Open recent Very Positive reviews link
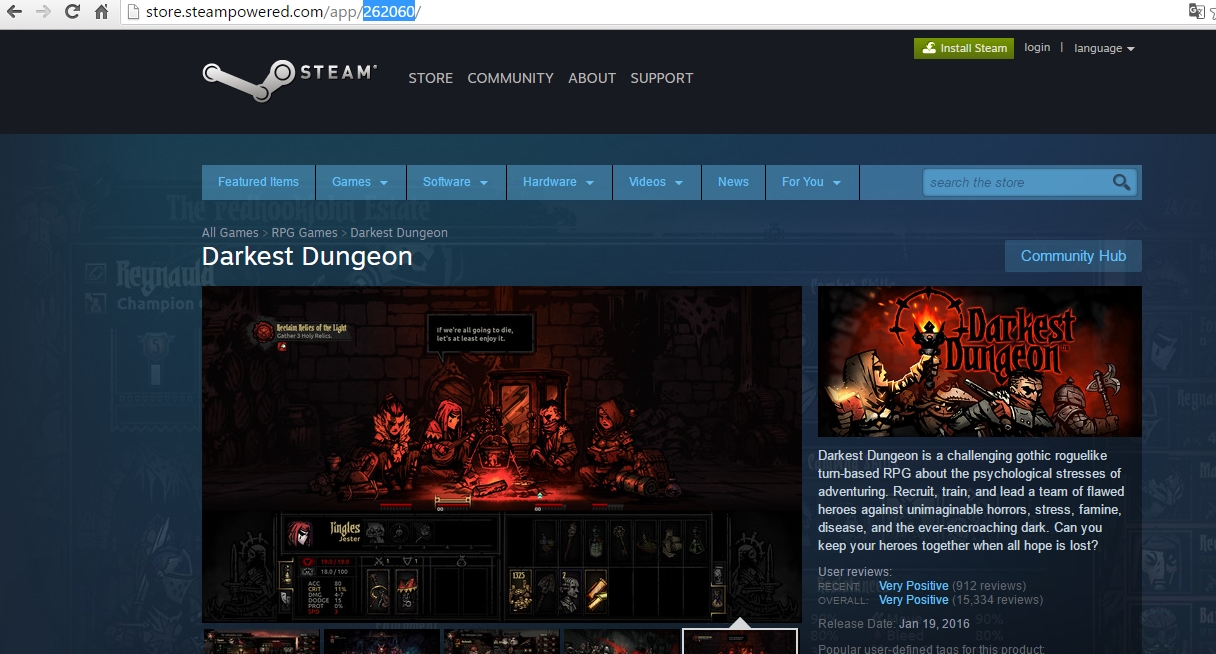This screenshot has height=654, width=1216. tap(914, 585)
